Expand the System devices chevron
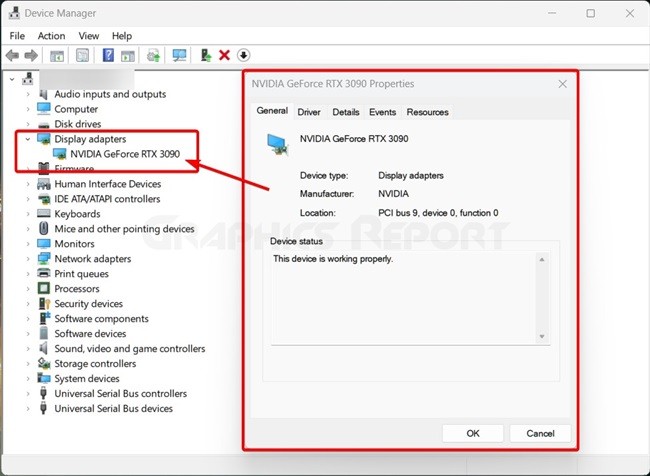 28,379
